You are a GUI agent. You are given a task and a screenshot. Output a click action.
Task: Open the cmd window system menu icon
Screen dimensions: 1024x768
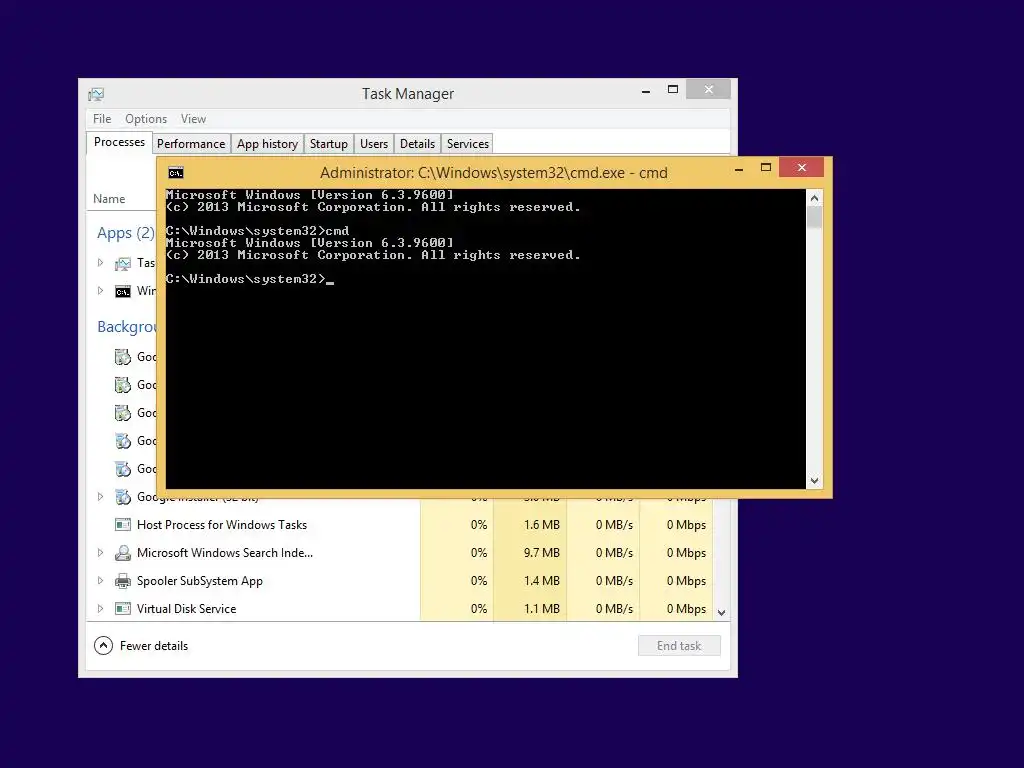coord(176,173)
